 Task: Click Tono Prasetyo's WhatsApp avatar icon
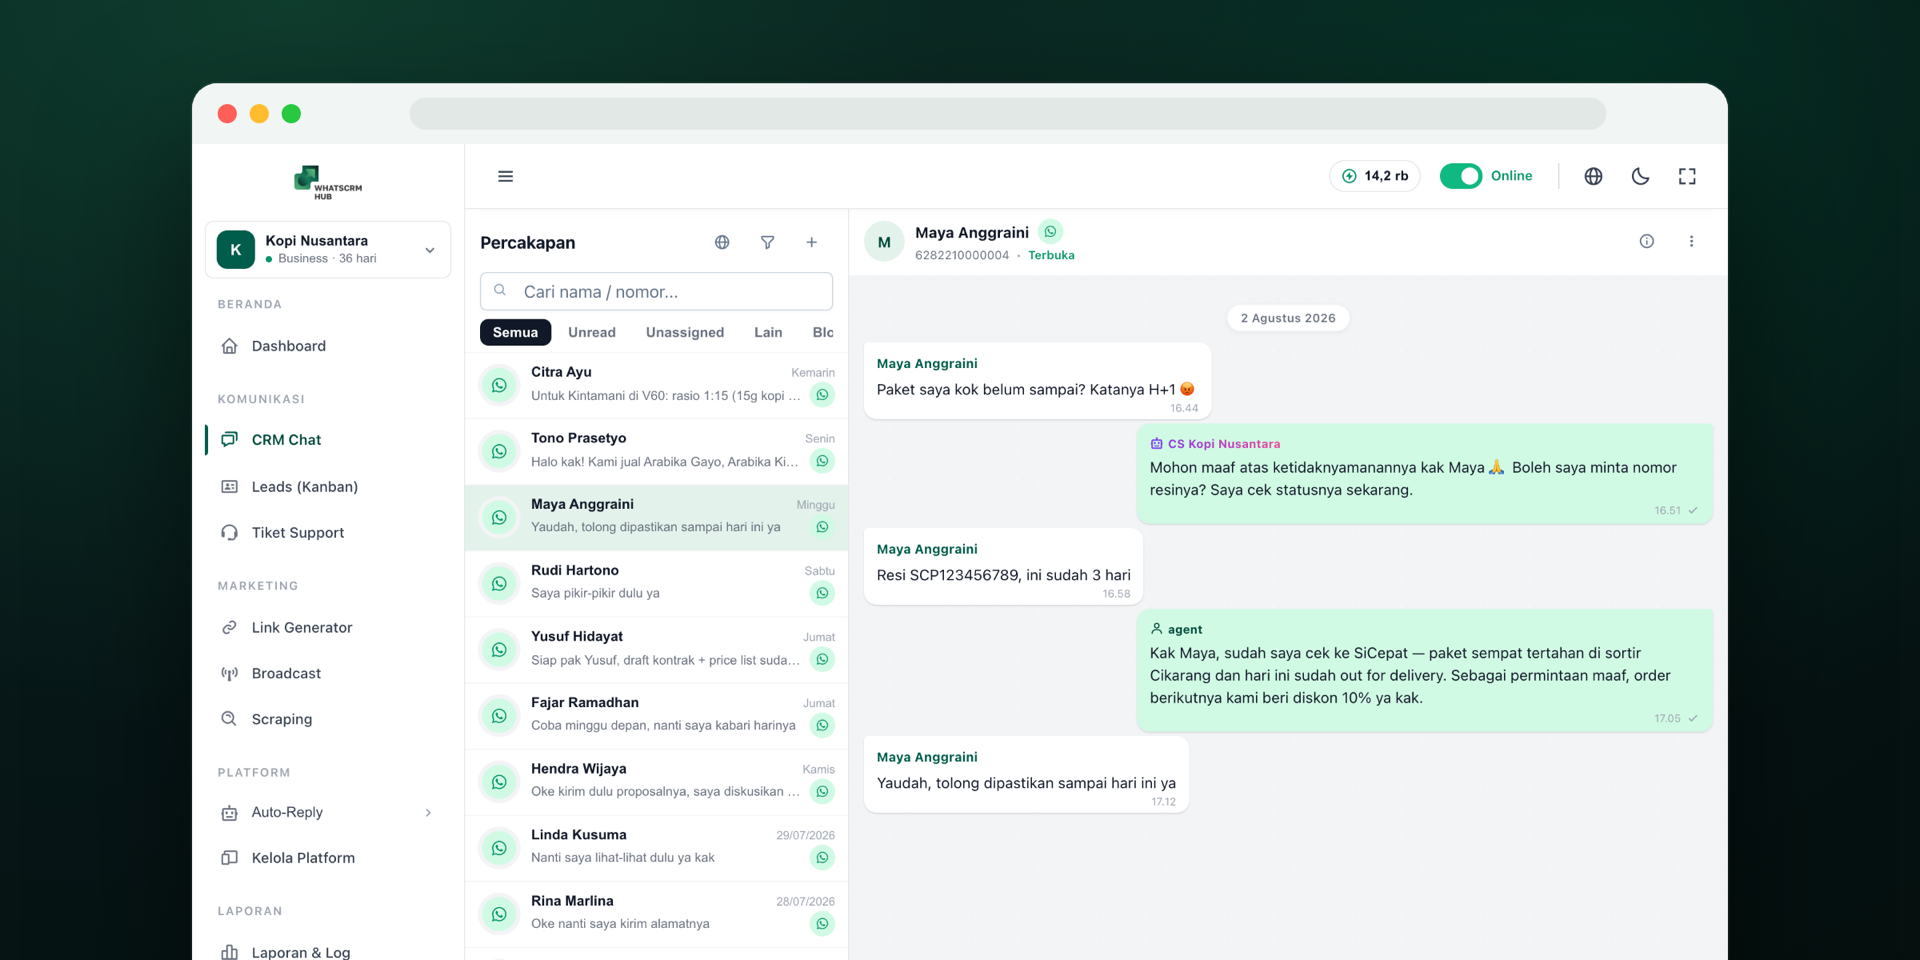point(499,451)
